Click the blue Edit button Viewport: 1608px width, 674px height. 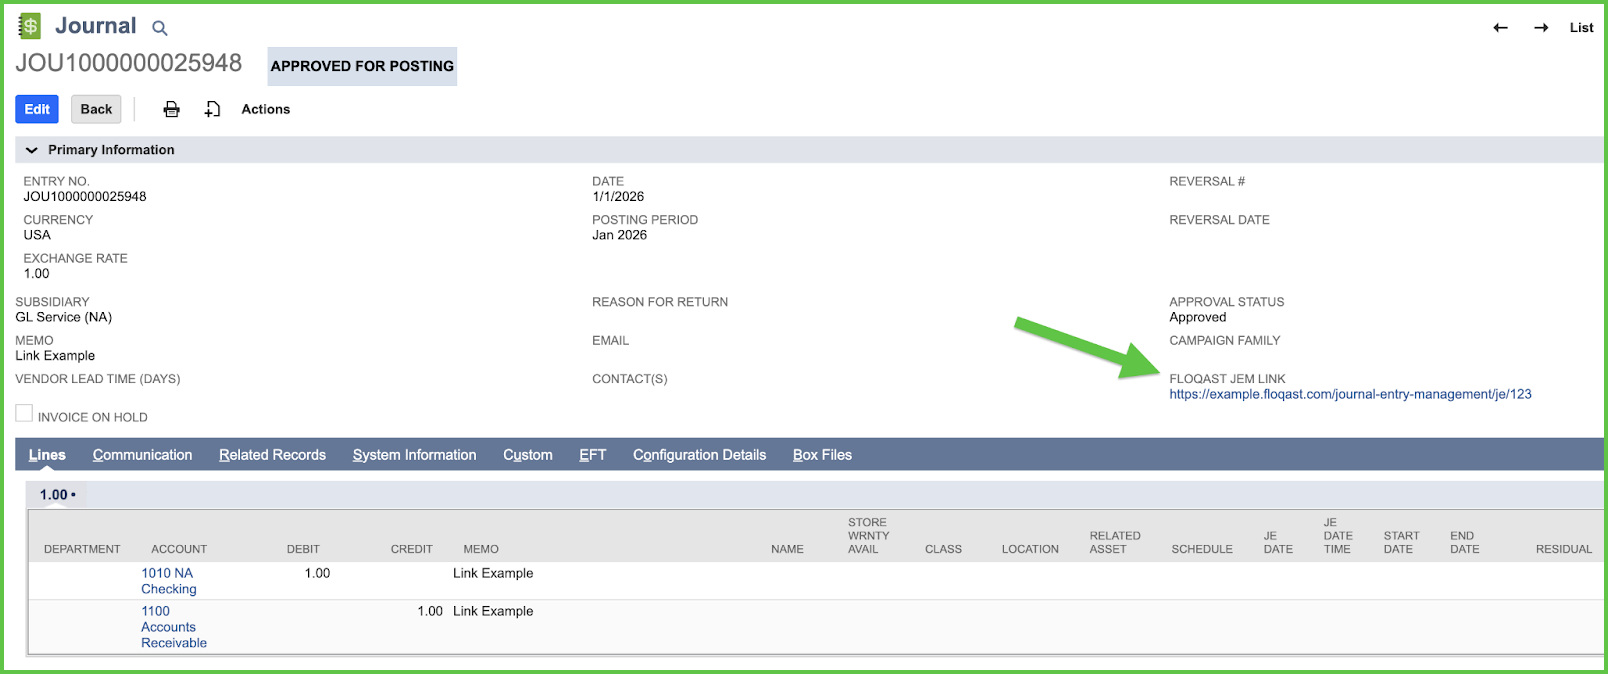37,109
